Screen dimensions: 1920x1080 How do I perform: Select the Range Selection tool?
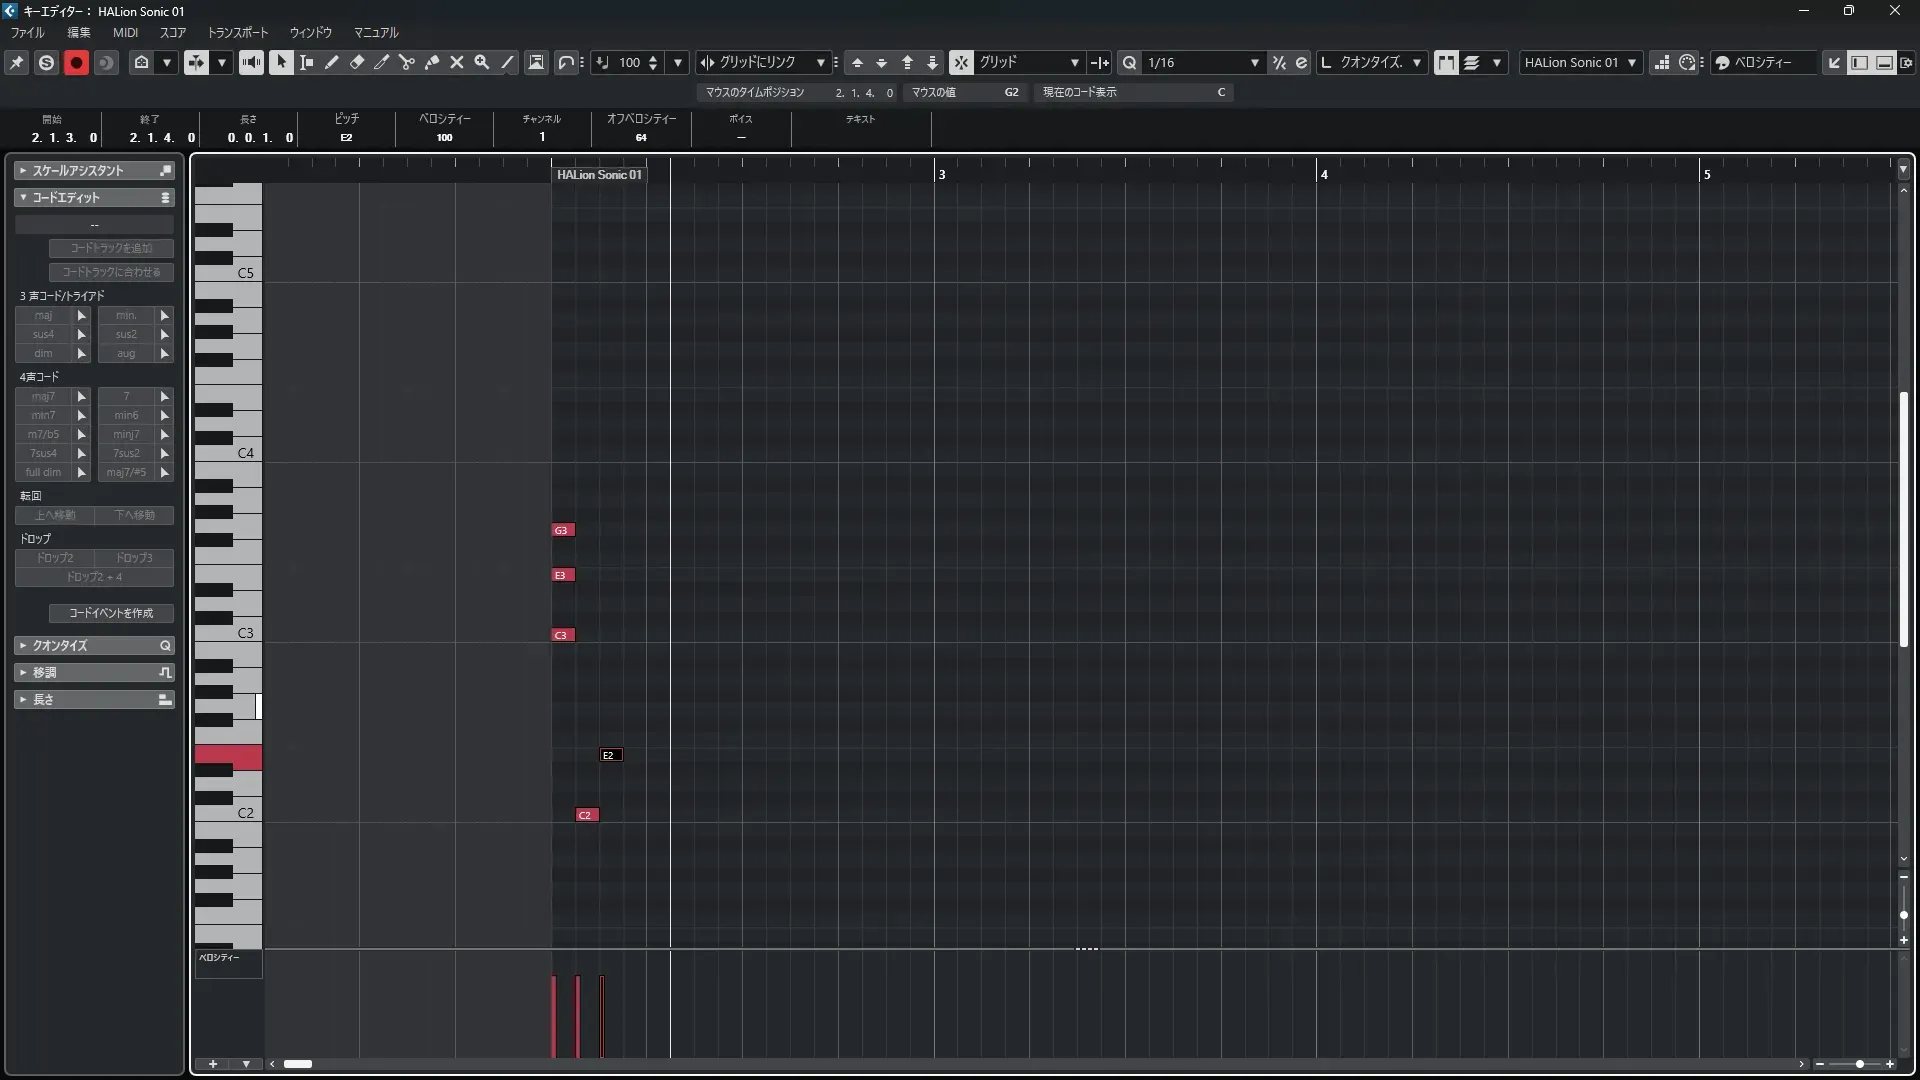(307, 62)
